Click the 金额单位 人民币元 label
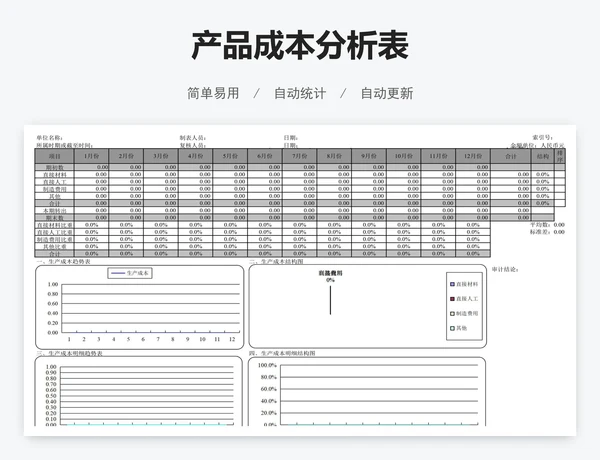Screen dimensions: 600x460 [x=537, y=145]
